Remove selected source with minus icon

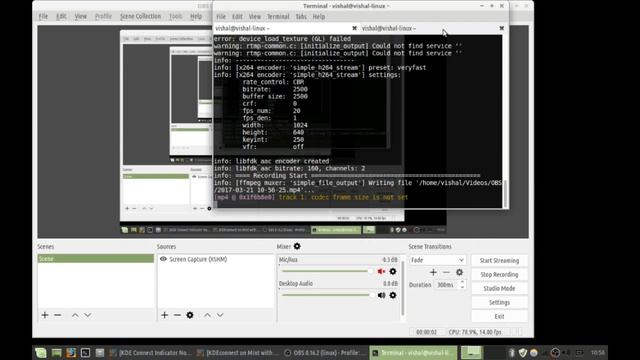point(177,315)
